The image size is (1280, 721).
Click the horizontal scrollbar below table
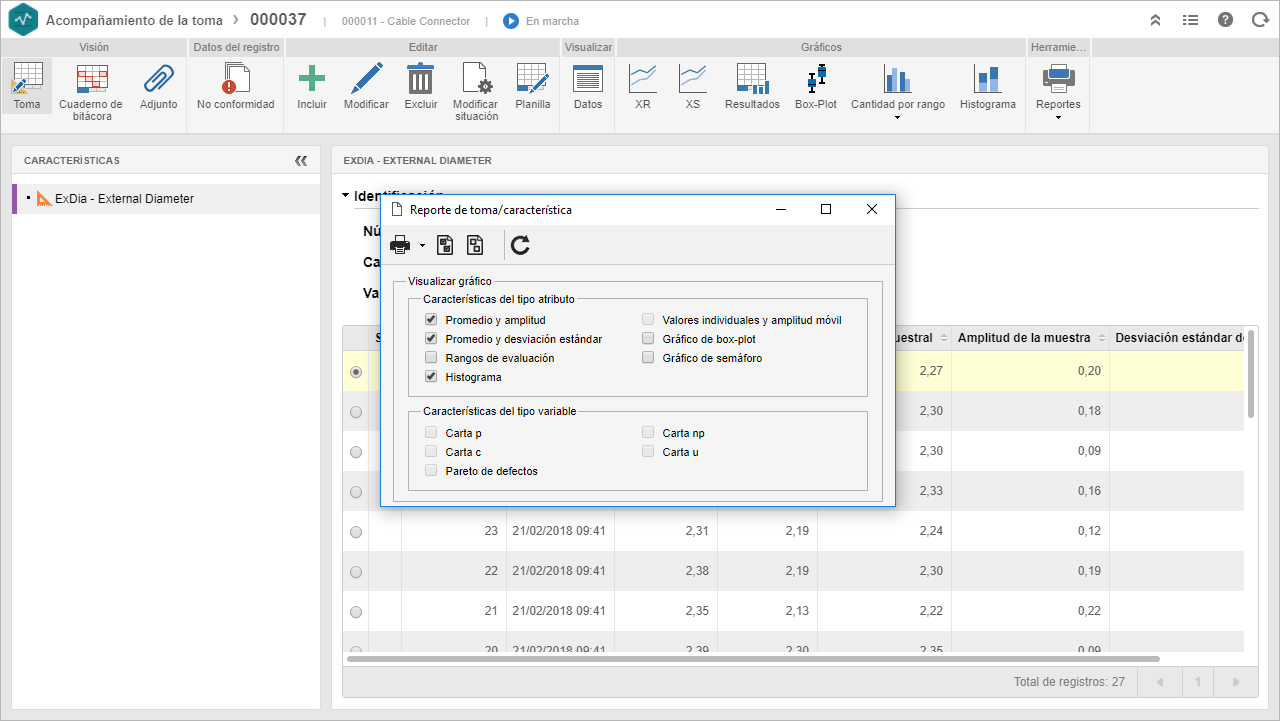[x=753, y=659]
